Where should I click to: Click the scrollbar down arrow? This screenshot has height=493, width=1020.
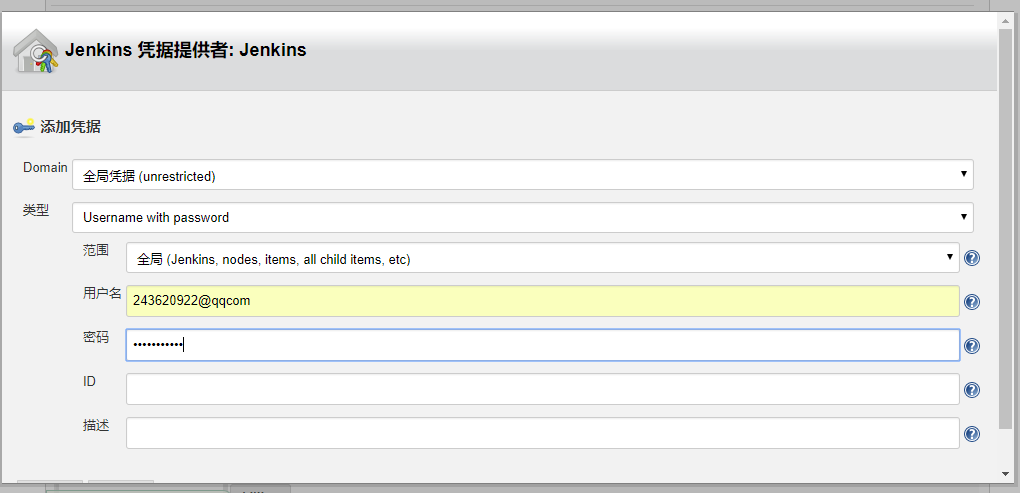point(1005,474)
